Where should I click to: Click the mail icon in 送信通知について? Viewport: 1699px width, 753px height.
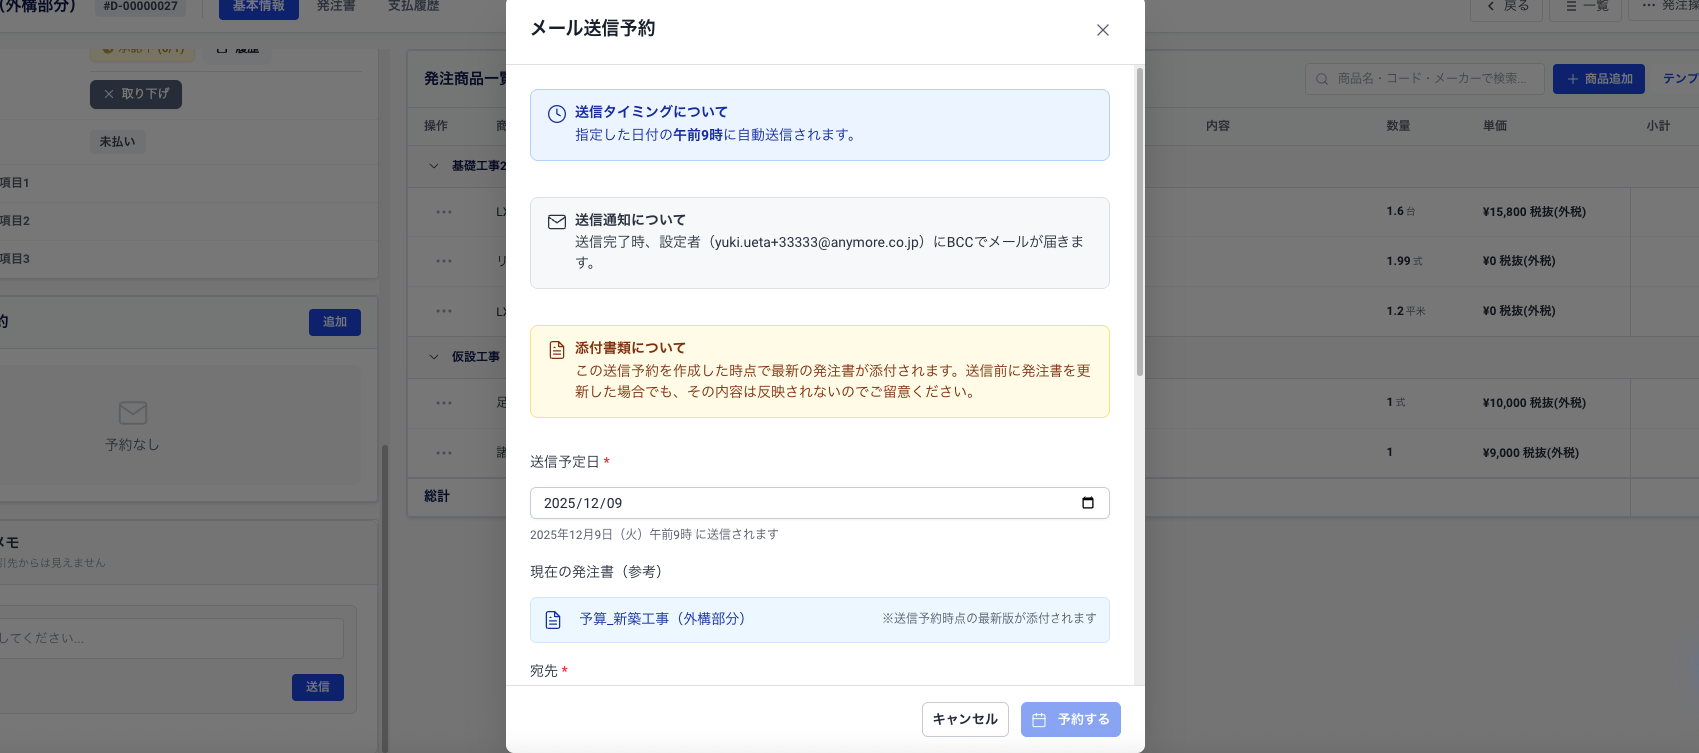(557, 222)
